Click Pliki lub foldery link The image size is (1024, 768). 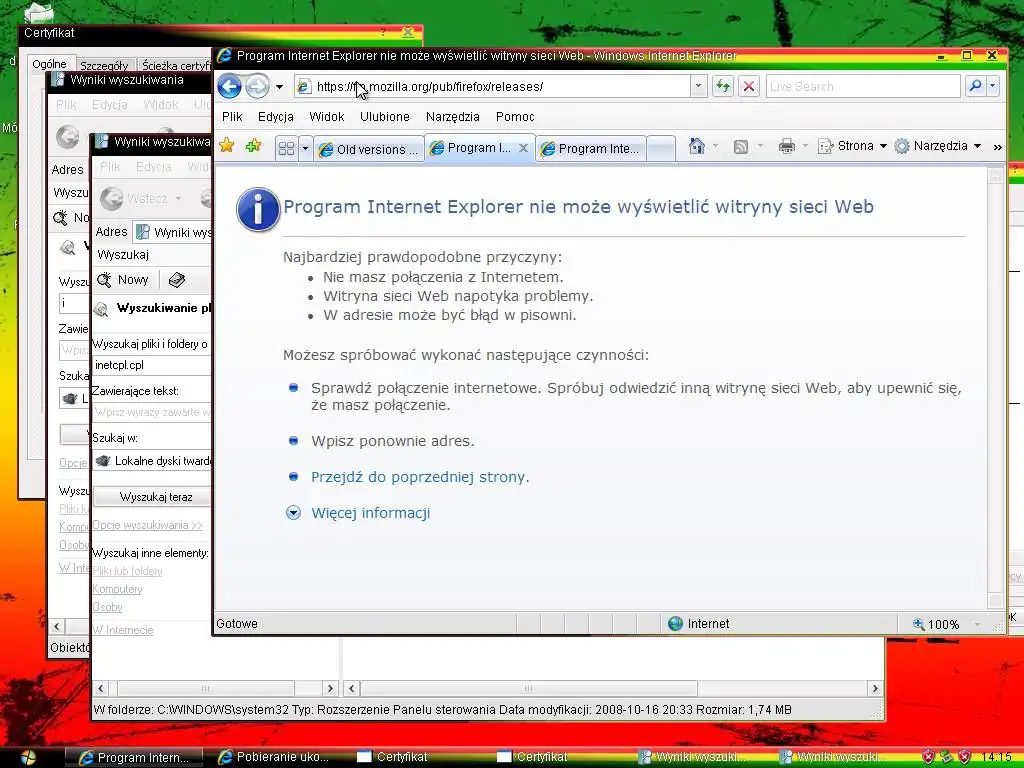127,571
